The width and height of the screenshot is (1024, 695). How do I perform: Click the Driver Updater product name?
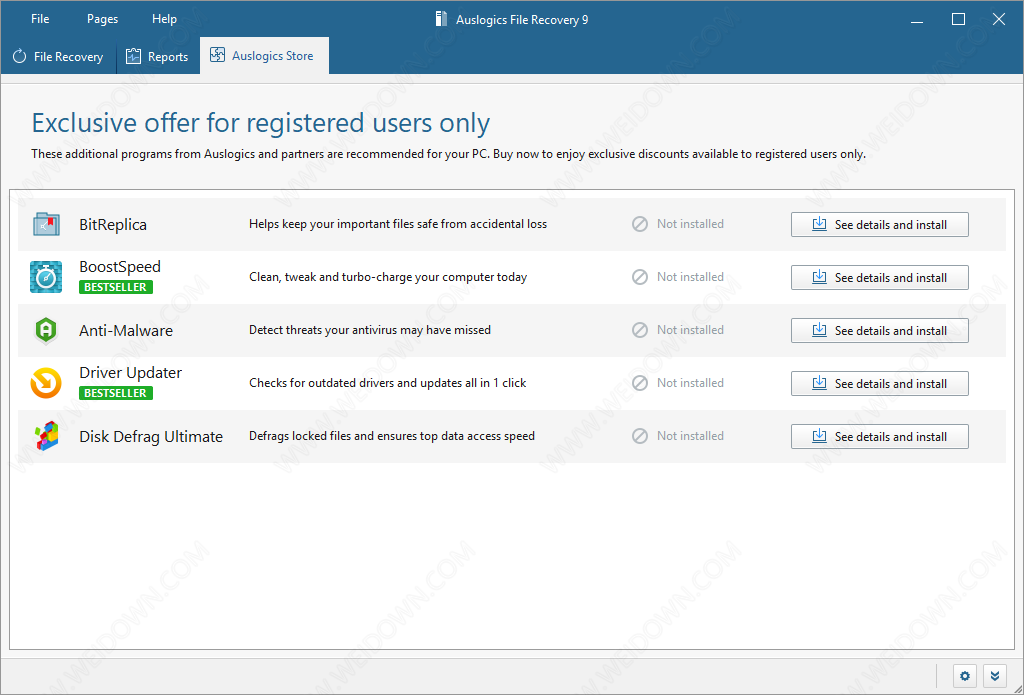[x=131, y=373]
